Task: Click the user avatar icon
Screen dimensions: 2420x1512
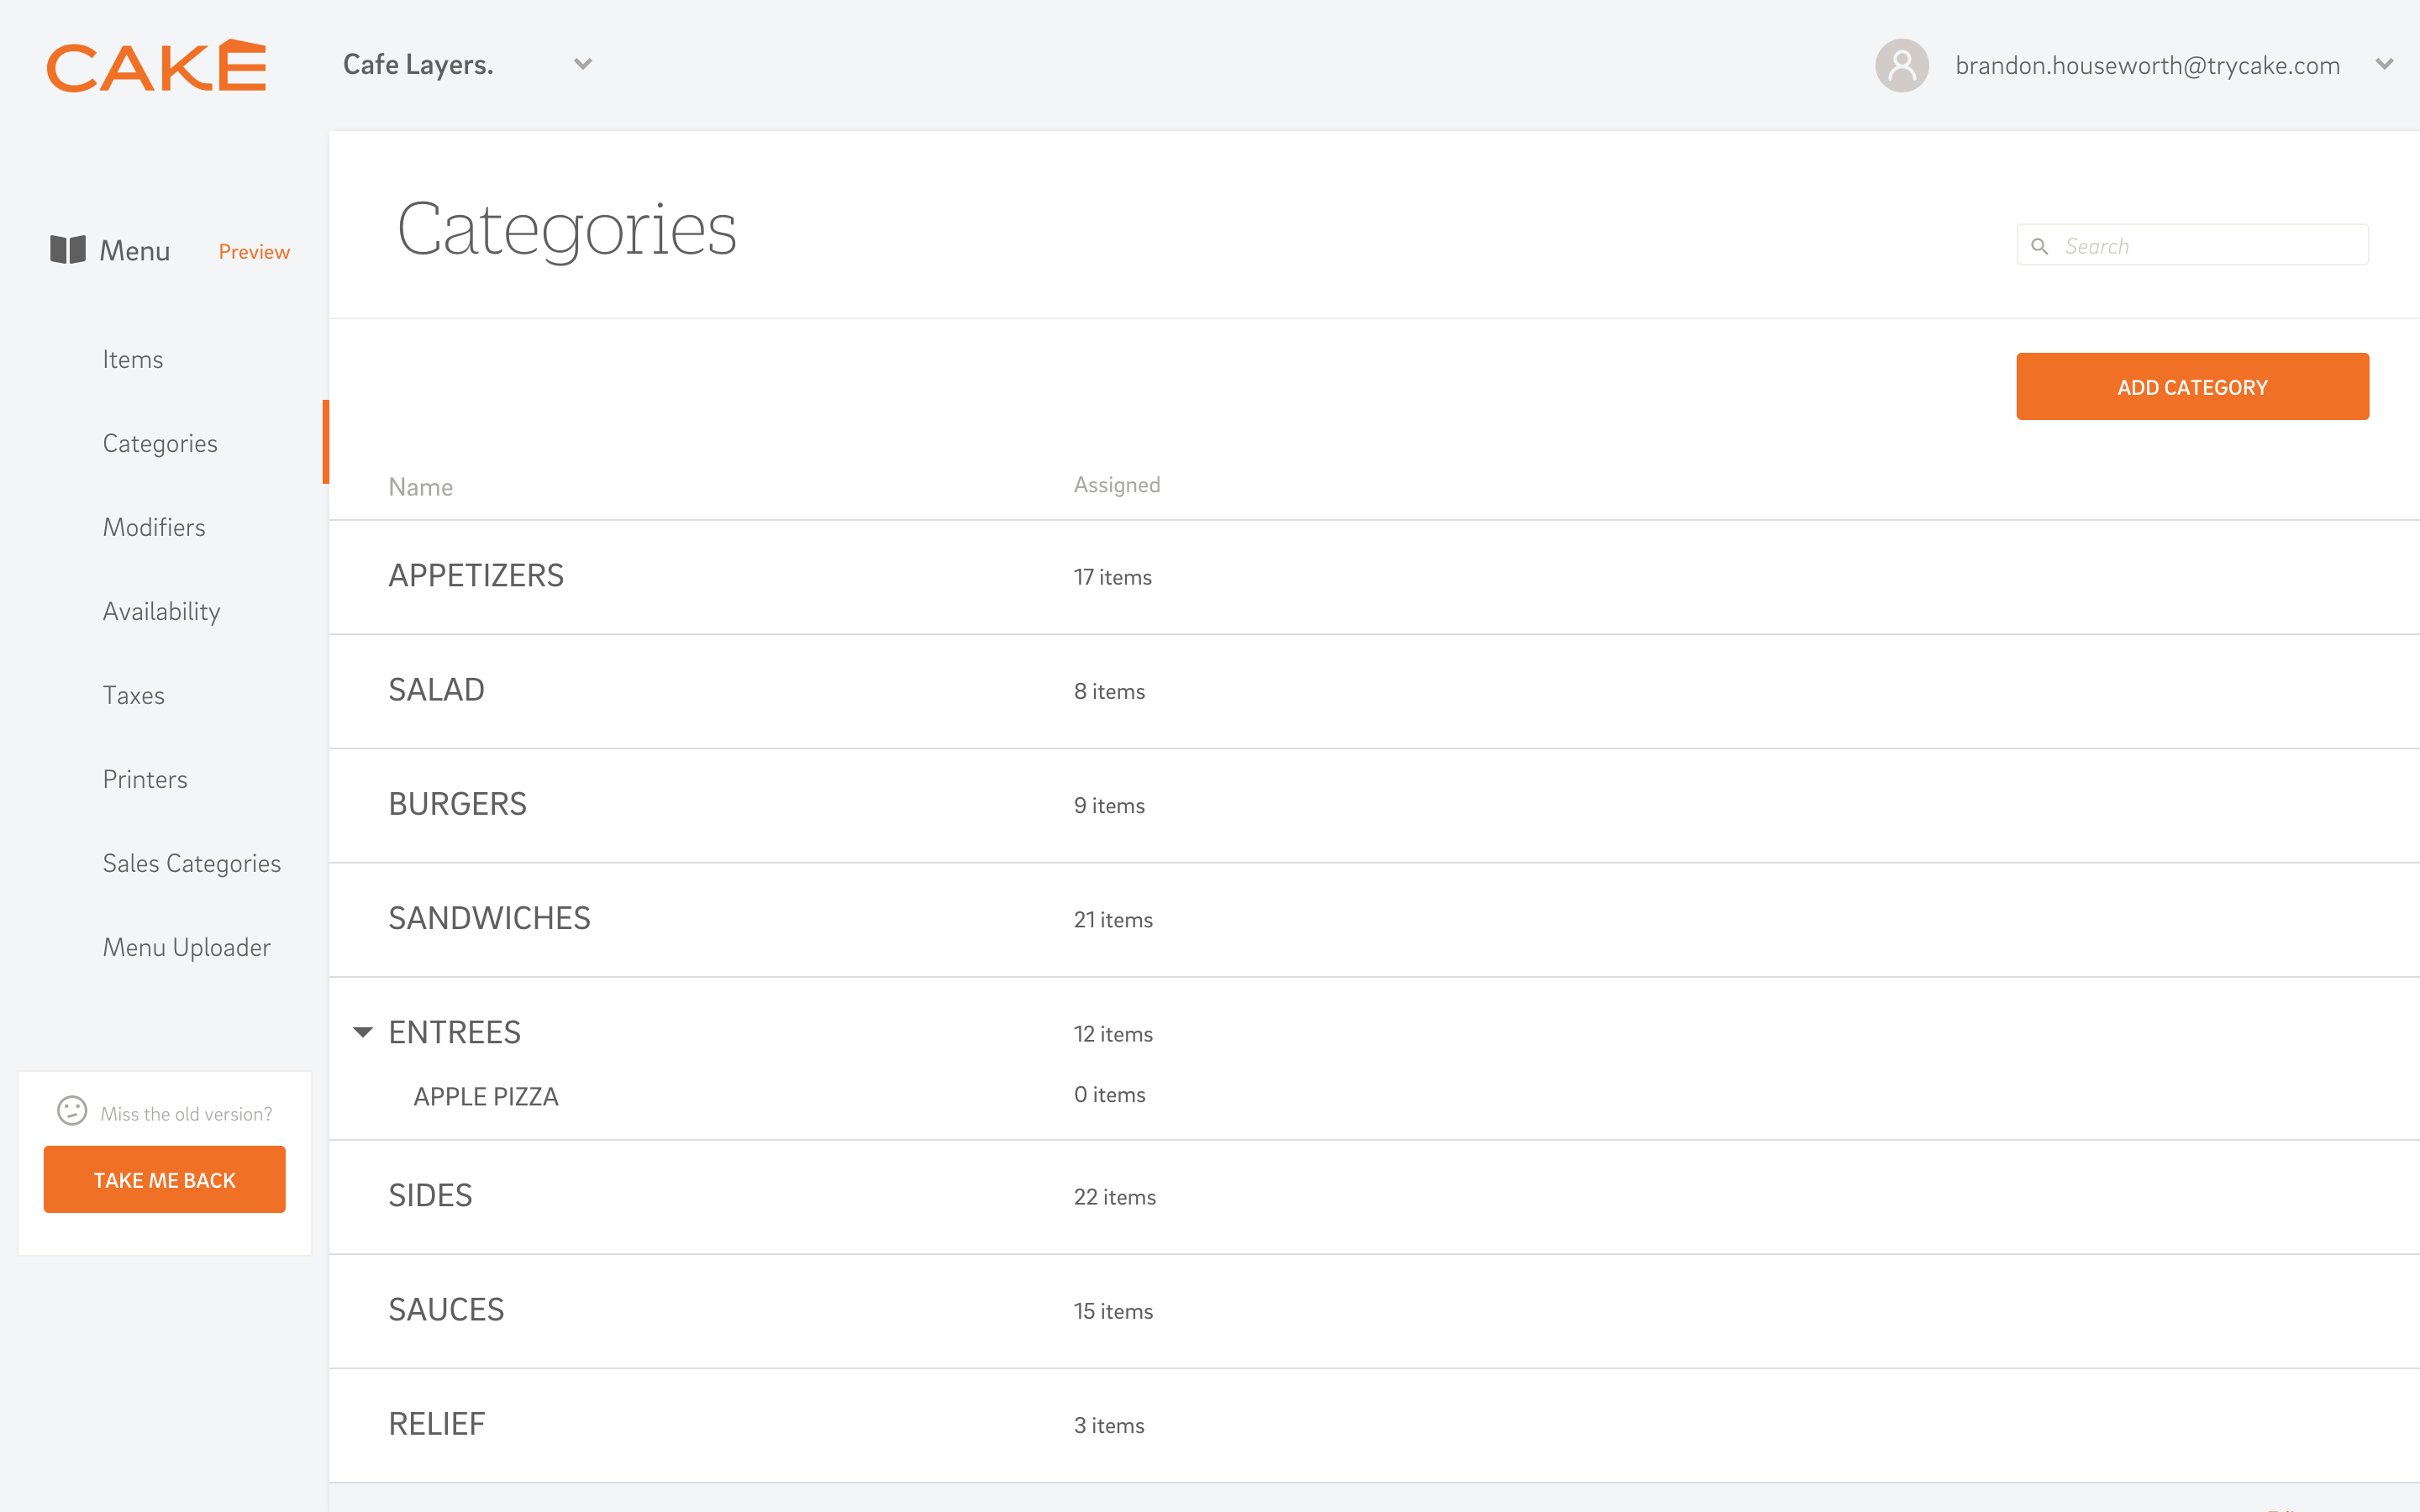Action: coord(1901,66)
